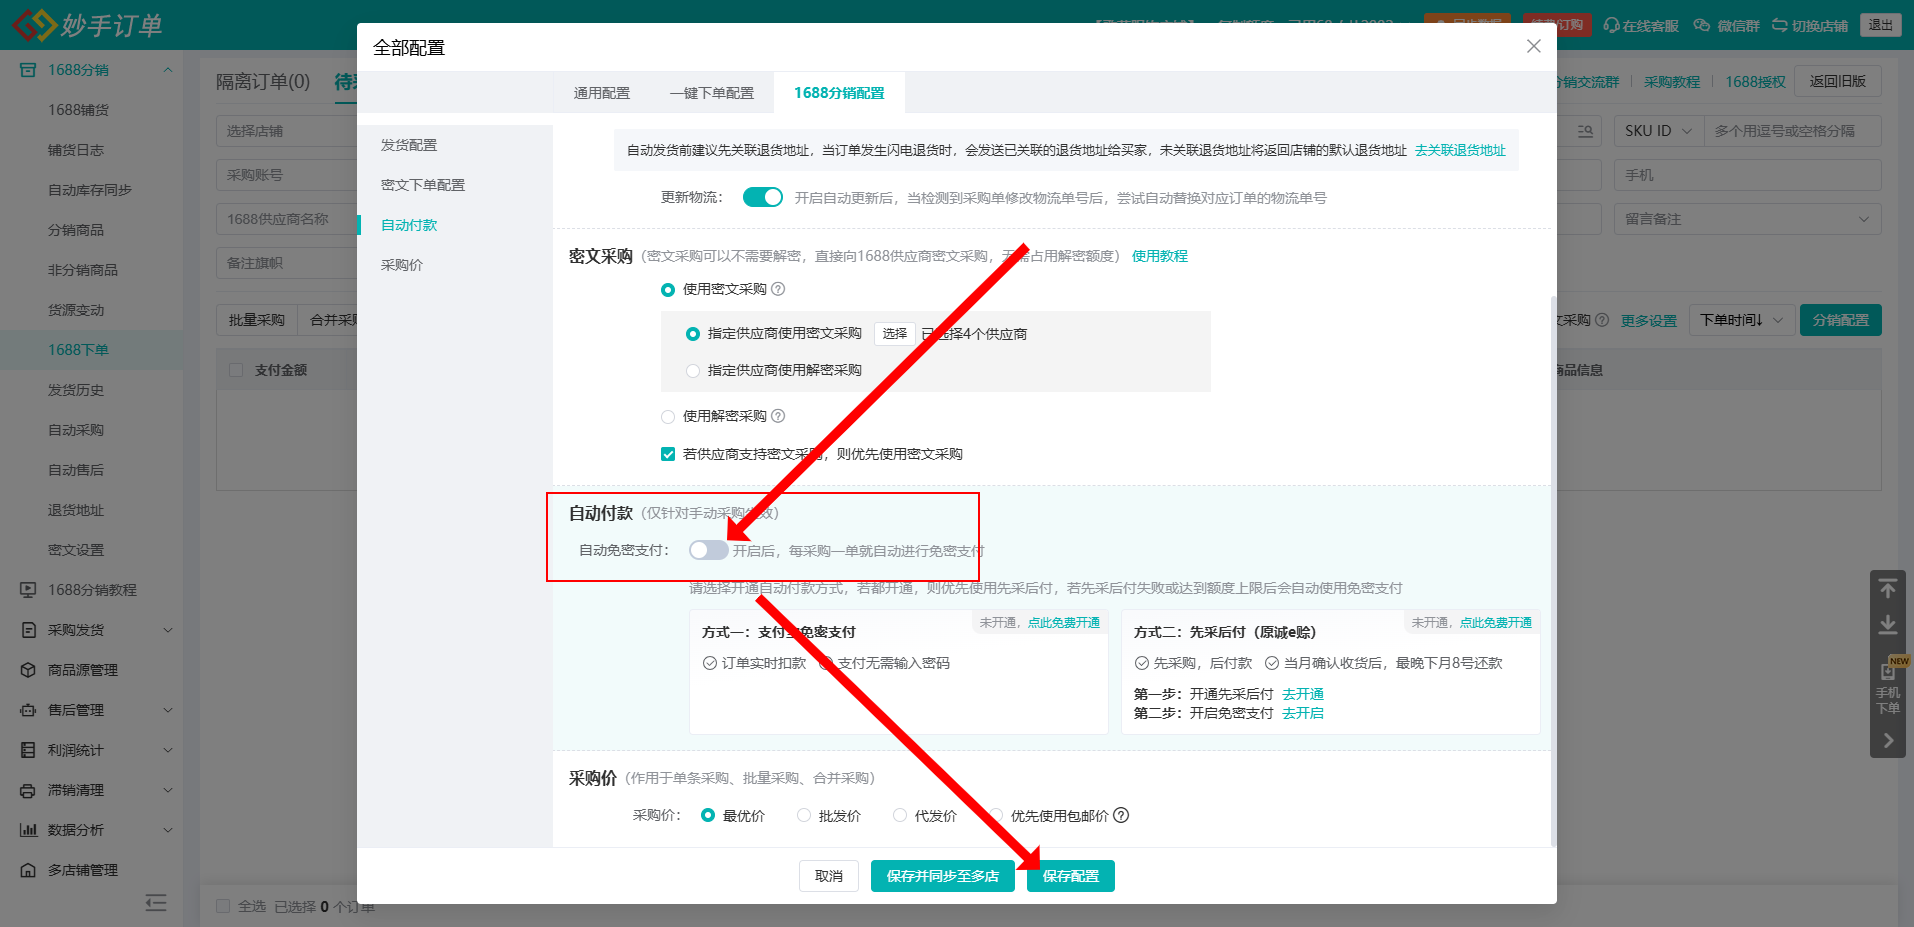
Task: Open the 使用教程 link for 密文采购
Action: pos(1160,256)
